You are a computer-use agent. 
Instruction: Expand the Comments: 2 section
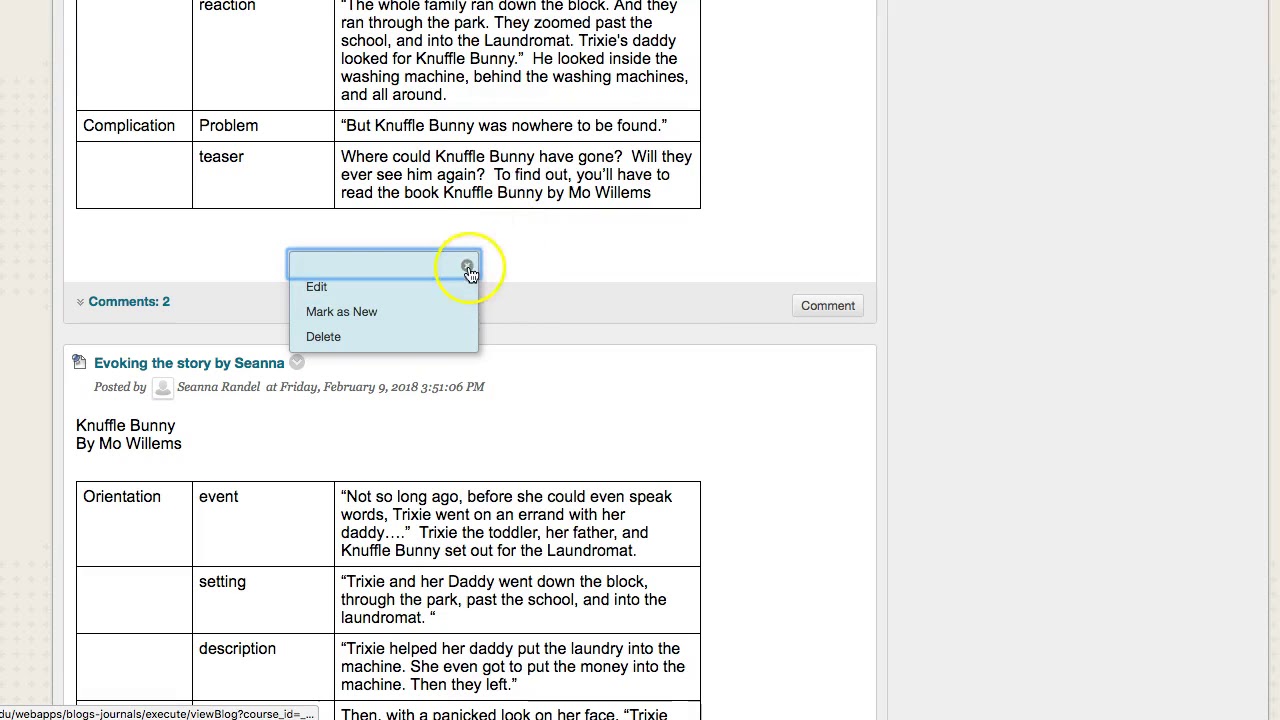coord(129,302)
